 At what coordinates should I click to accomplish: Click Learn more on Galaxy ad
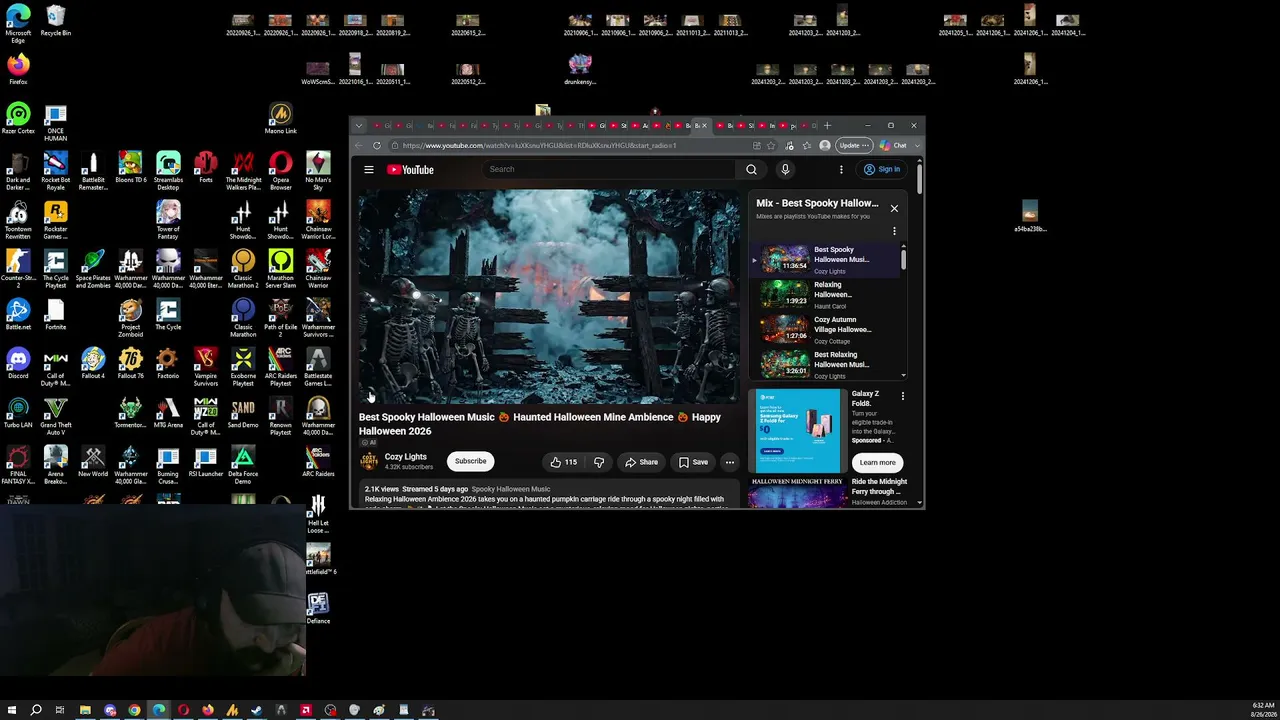pyautogui.click(x=877, y=462)
